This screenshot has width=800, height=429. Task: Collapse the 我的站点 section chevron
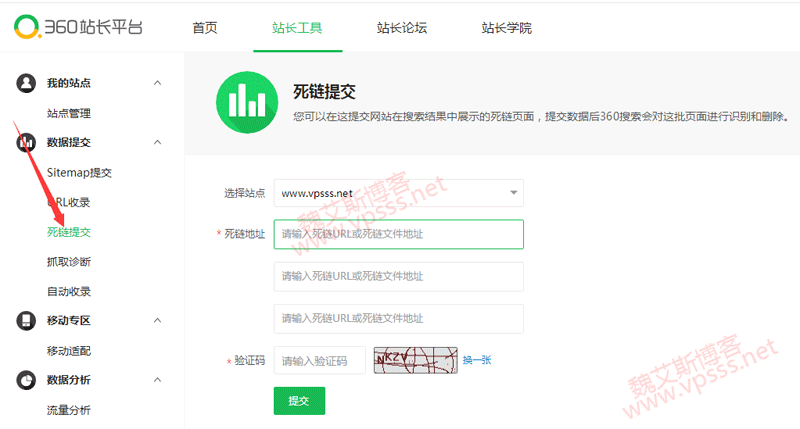coord(157,83)
